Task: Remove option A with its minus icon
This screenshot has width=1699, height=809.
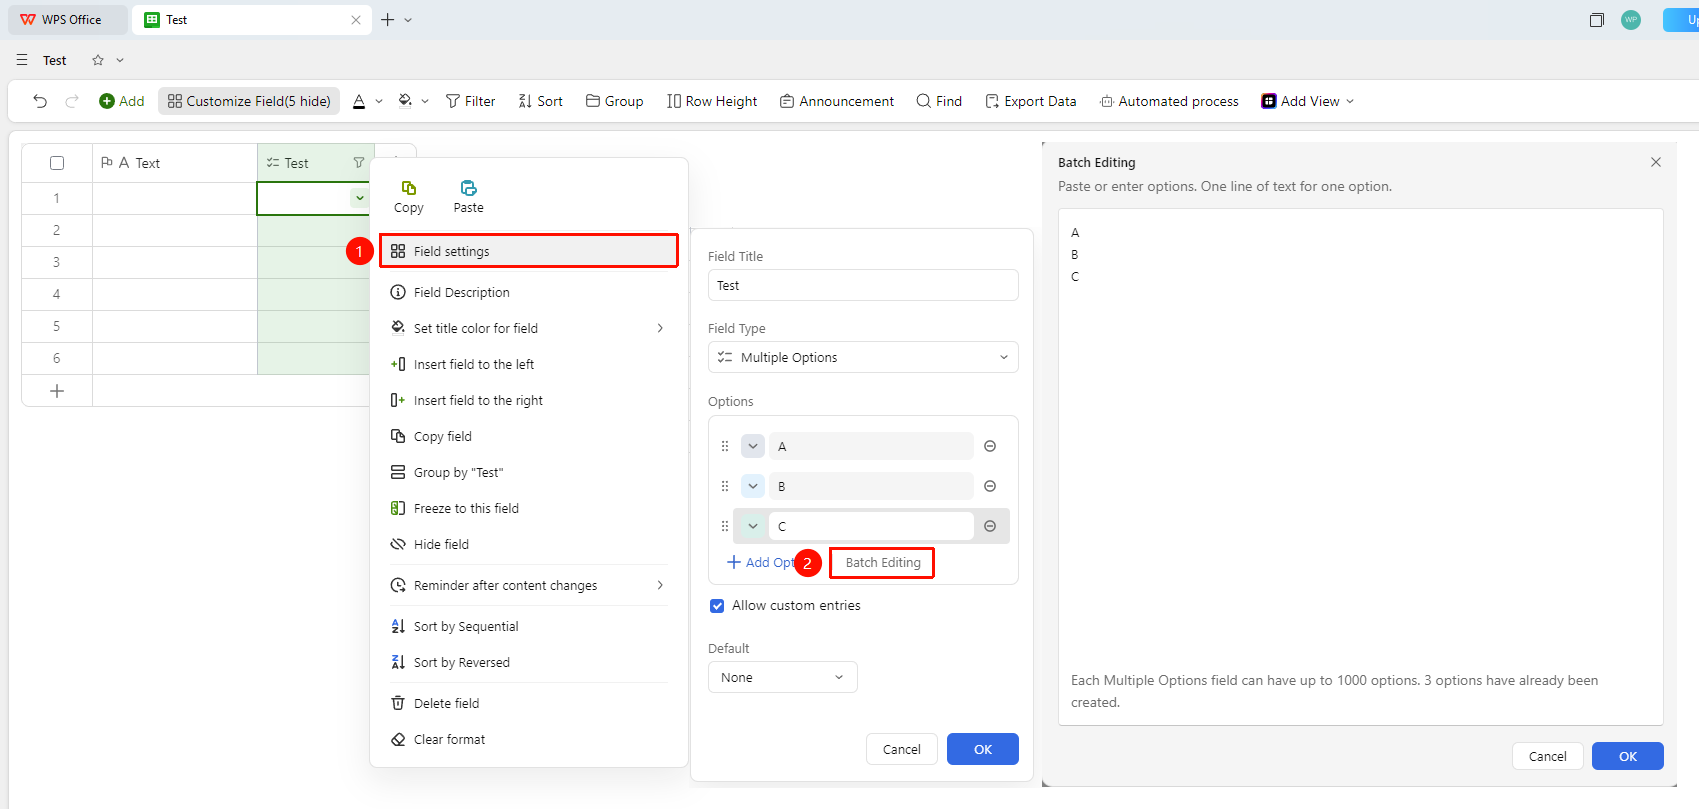Action: [990, 446]
